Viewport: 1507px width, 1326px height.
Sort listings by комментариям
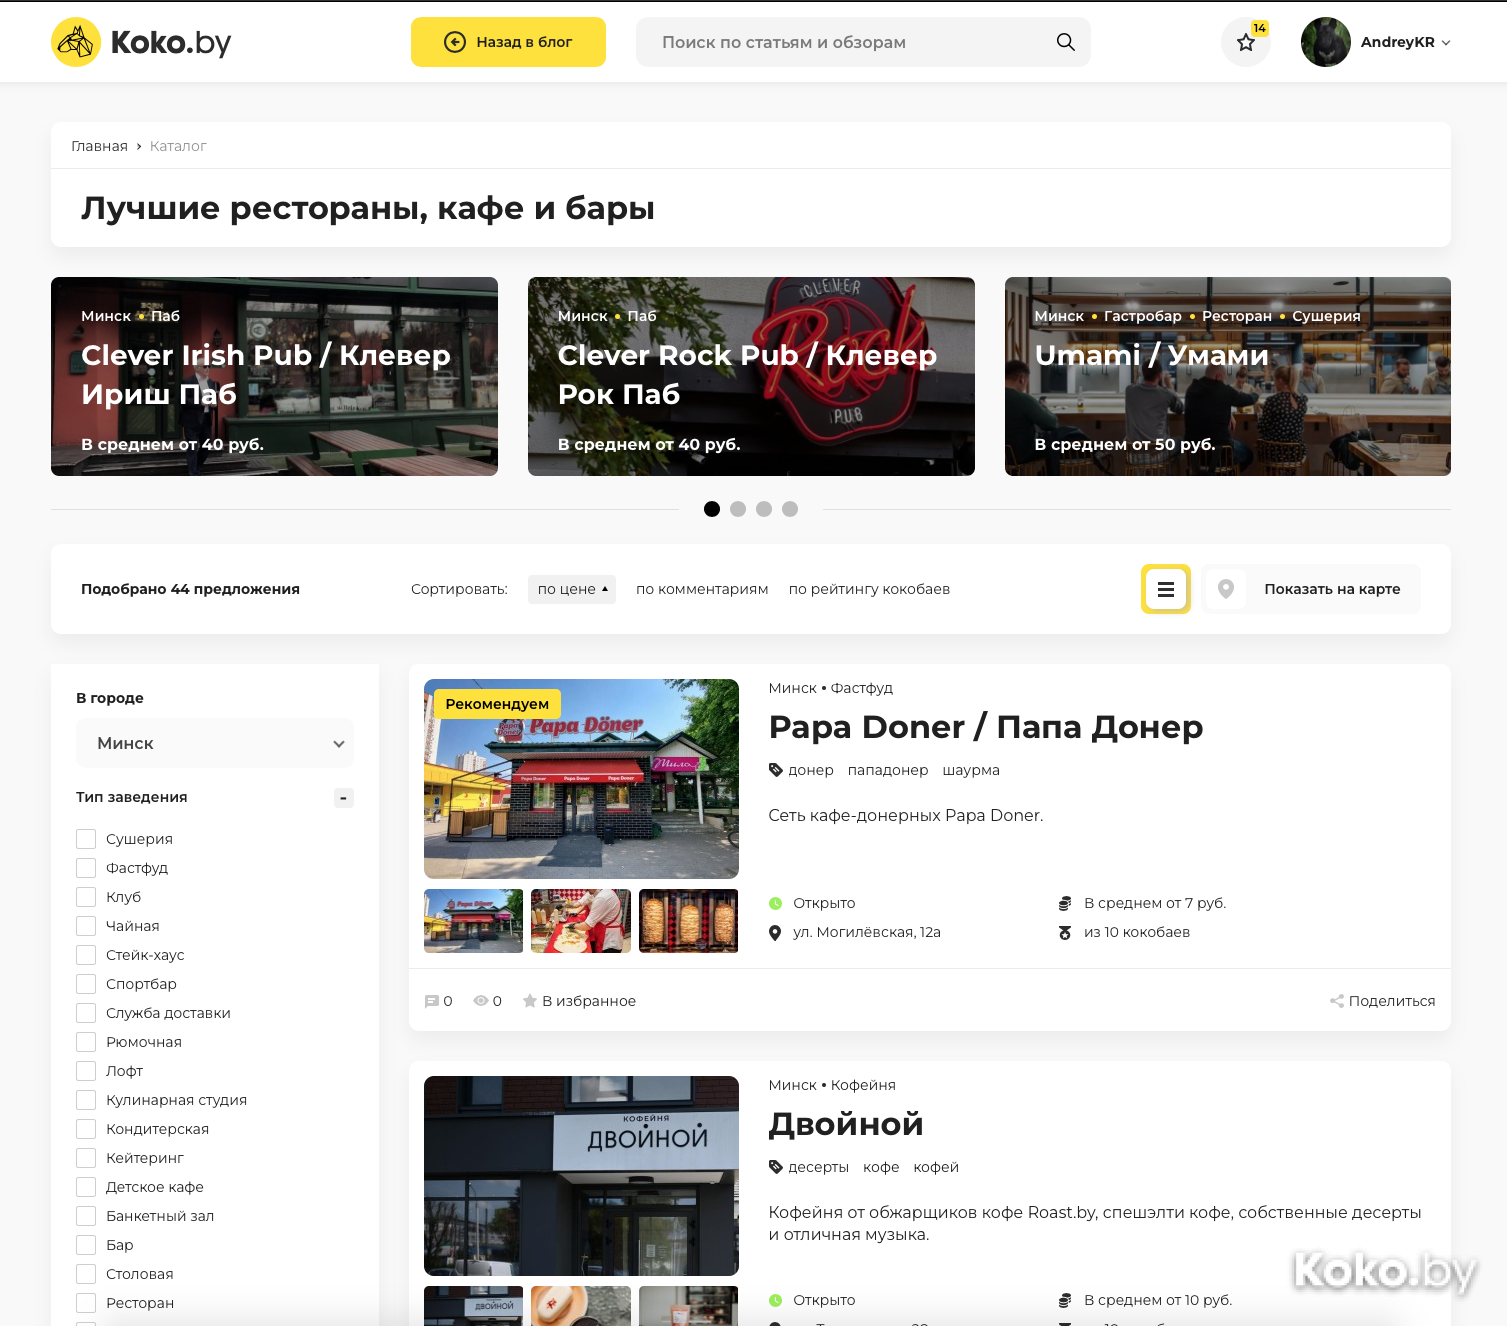pyautogui.click(x=702, y=589)
